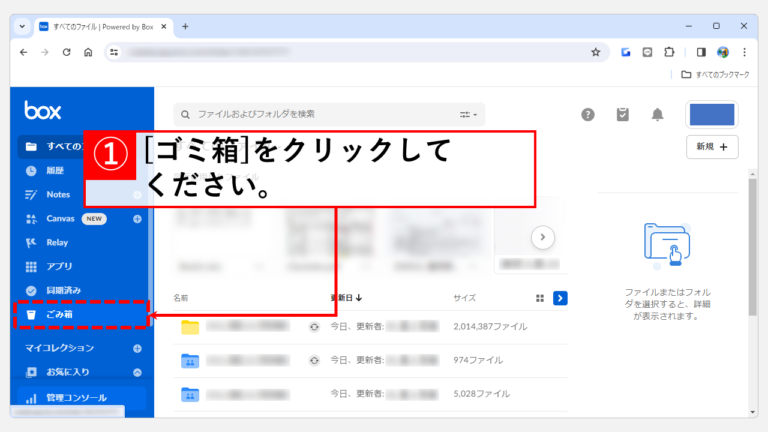This screenshot has height=432, width=768.
Task: Open the tasks clipboard icon
Action: (x=623, y=115)
